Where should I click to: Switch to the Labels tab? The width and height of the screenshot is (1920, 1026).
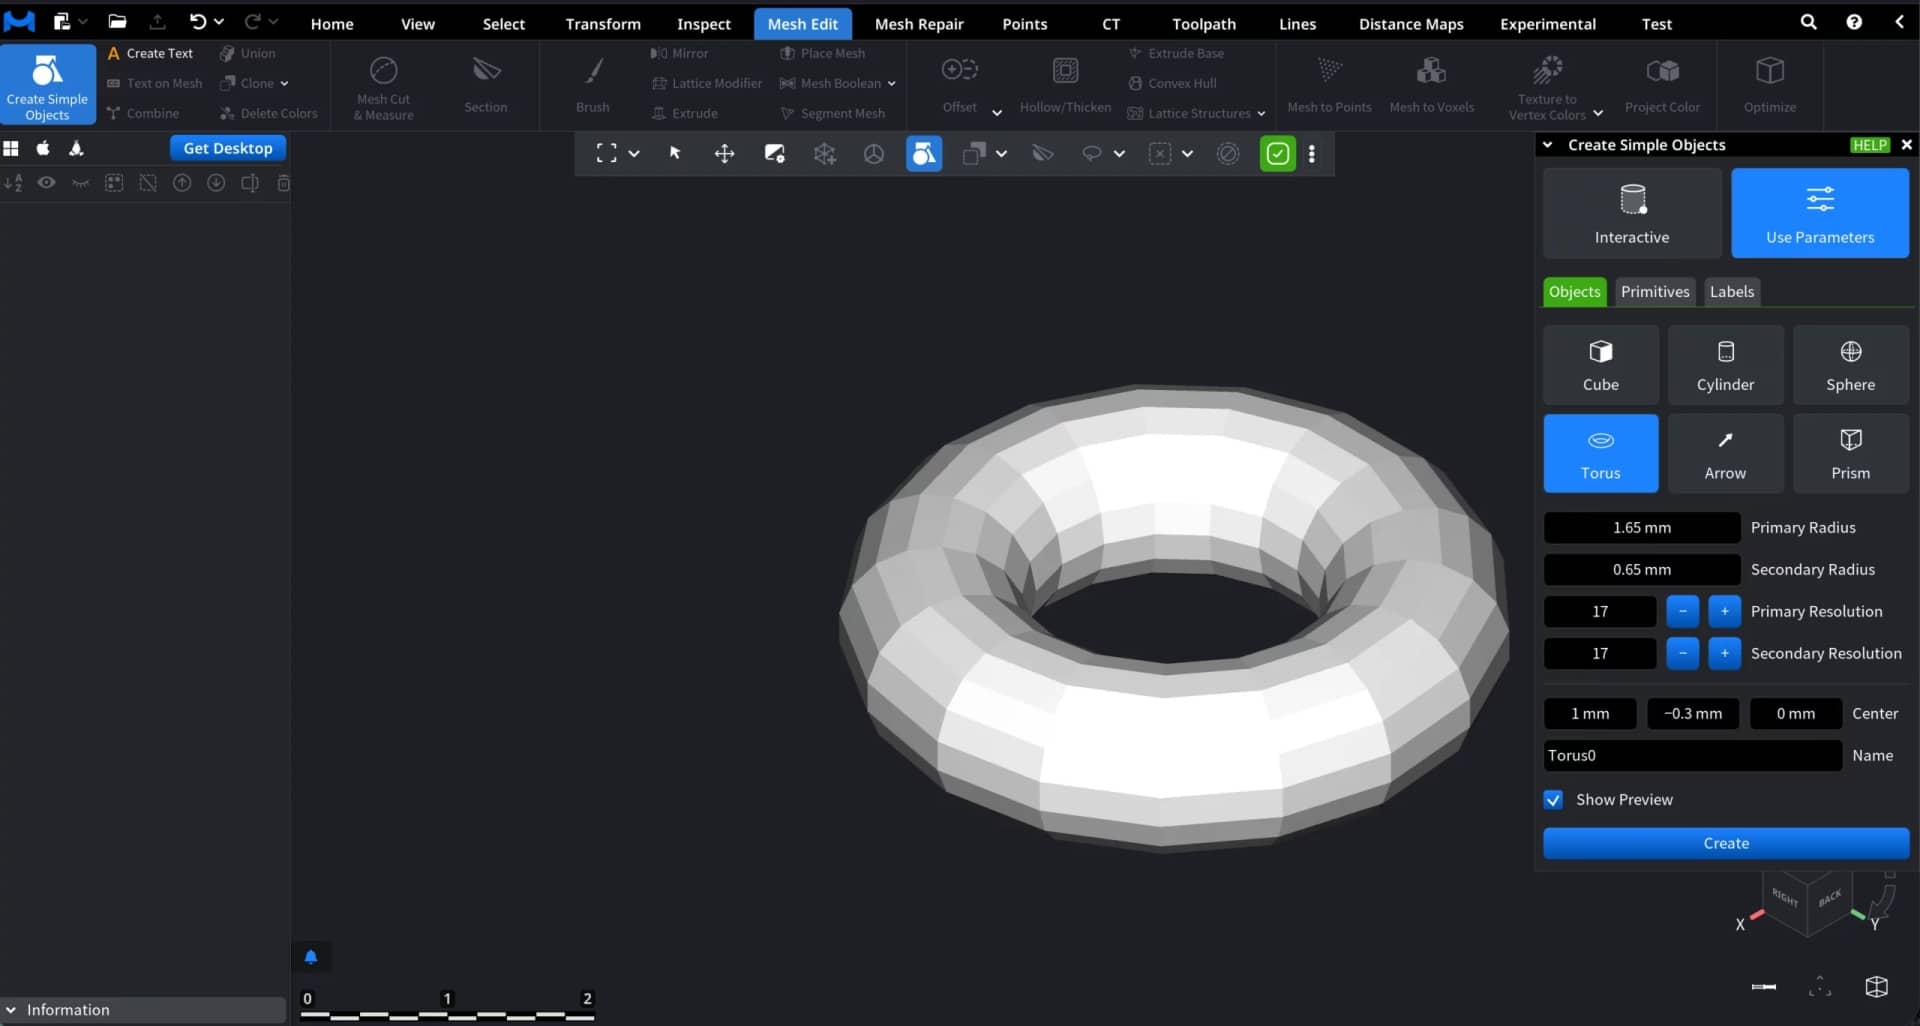click(1732, 292)
